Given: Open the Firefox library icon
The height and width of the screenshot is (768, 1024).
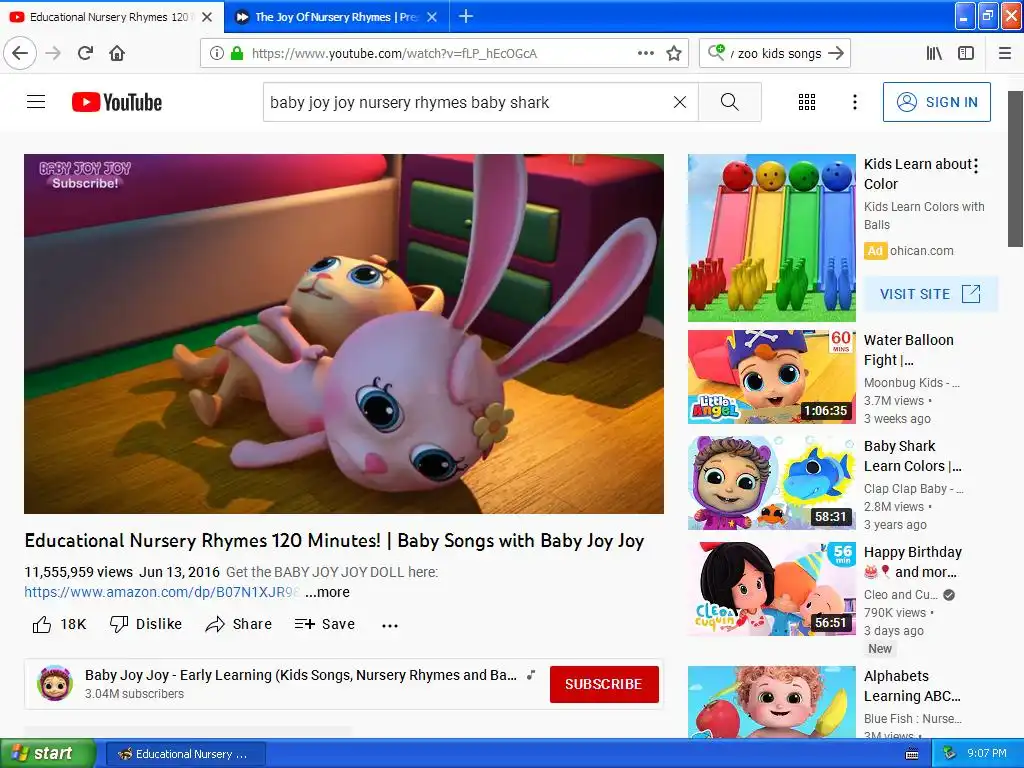Looking at the screenshot, I should pos(934,53).
